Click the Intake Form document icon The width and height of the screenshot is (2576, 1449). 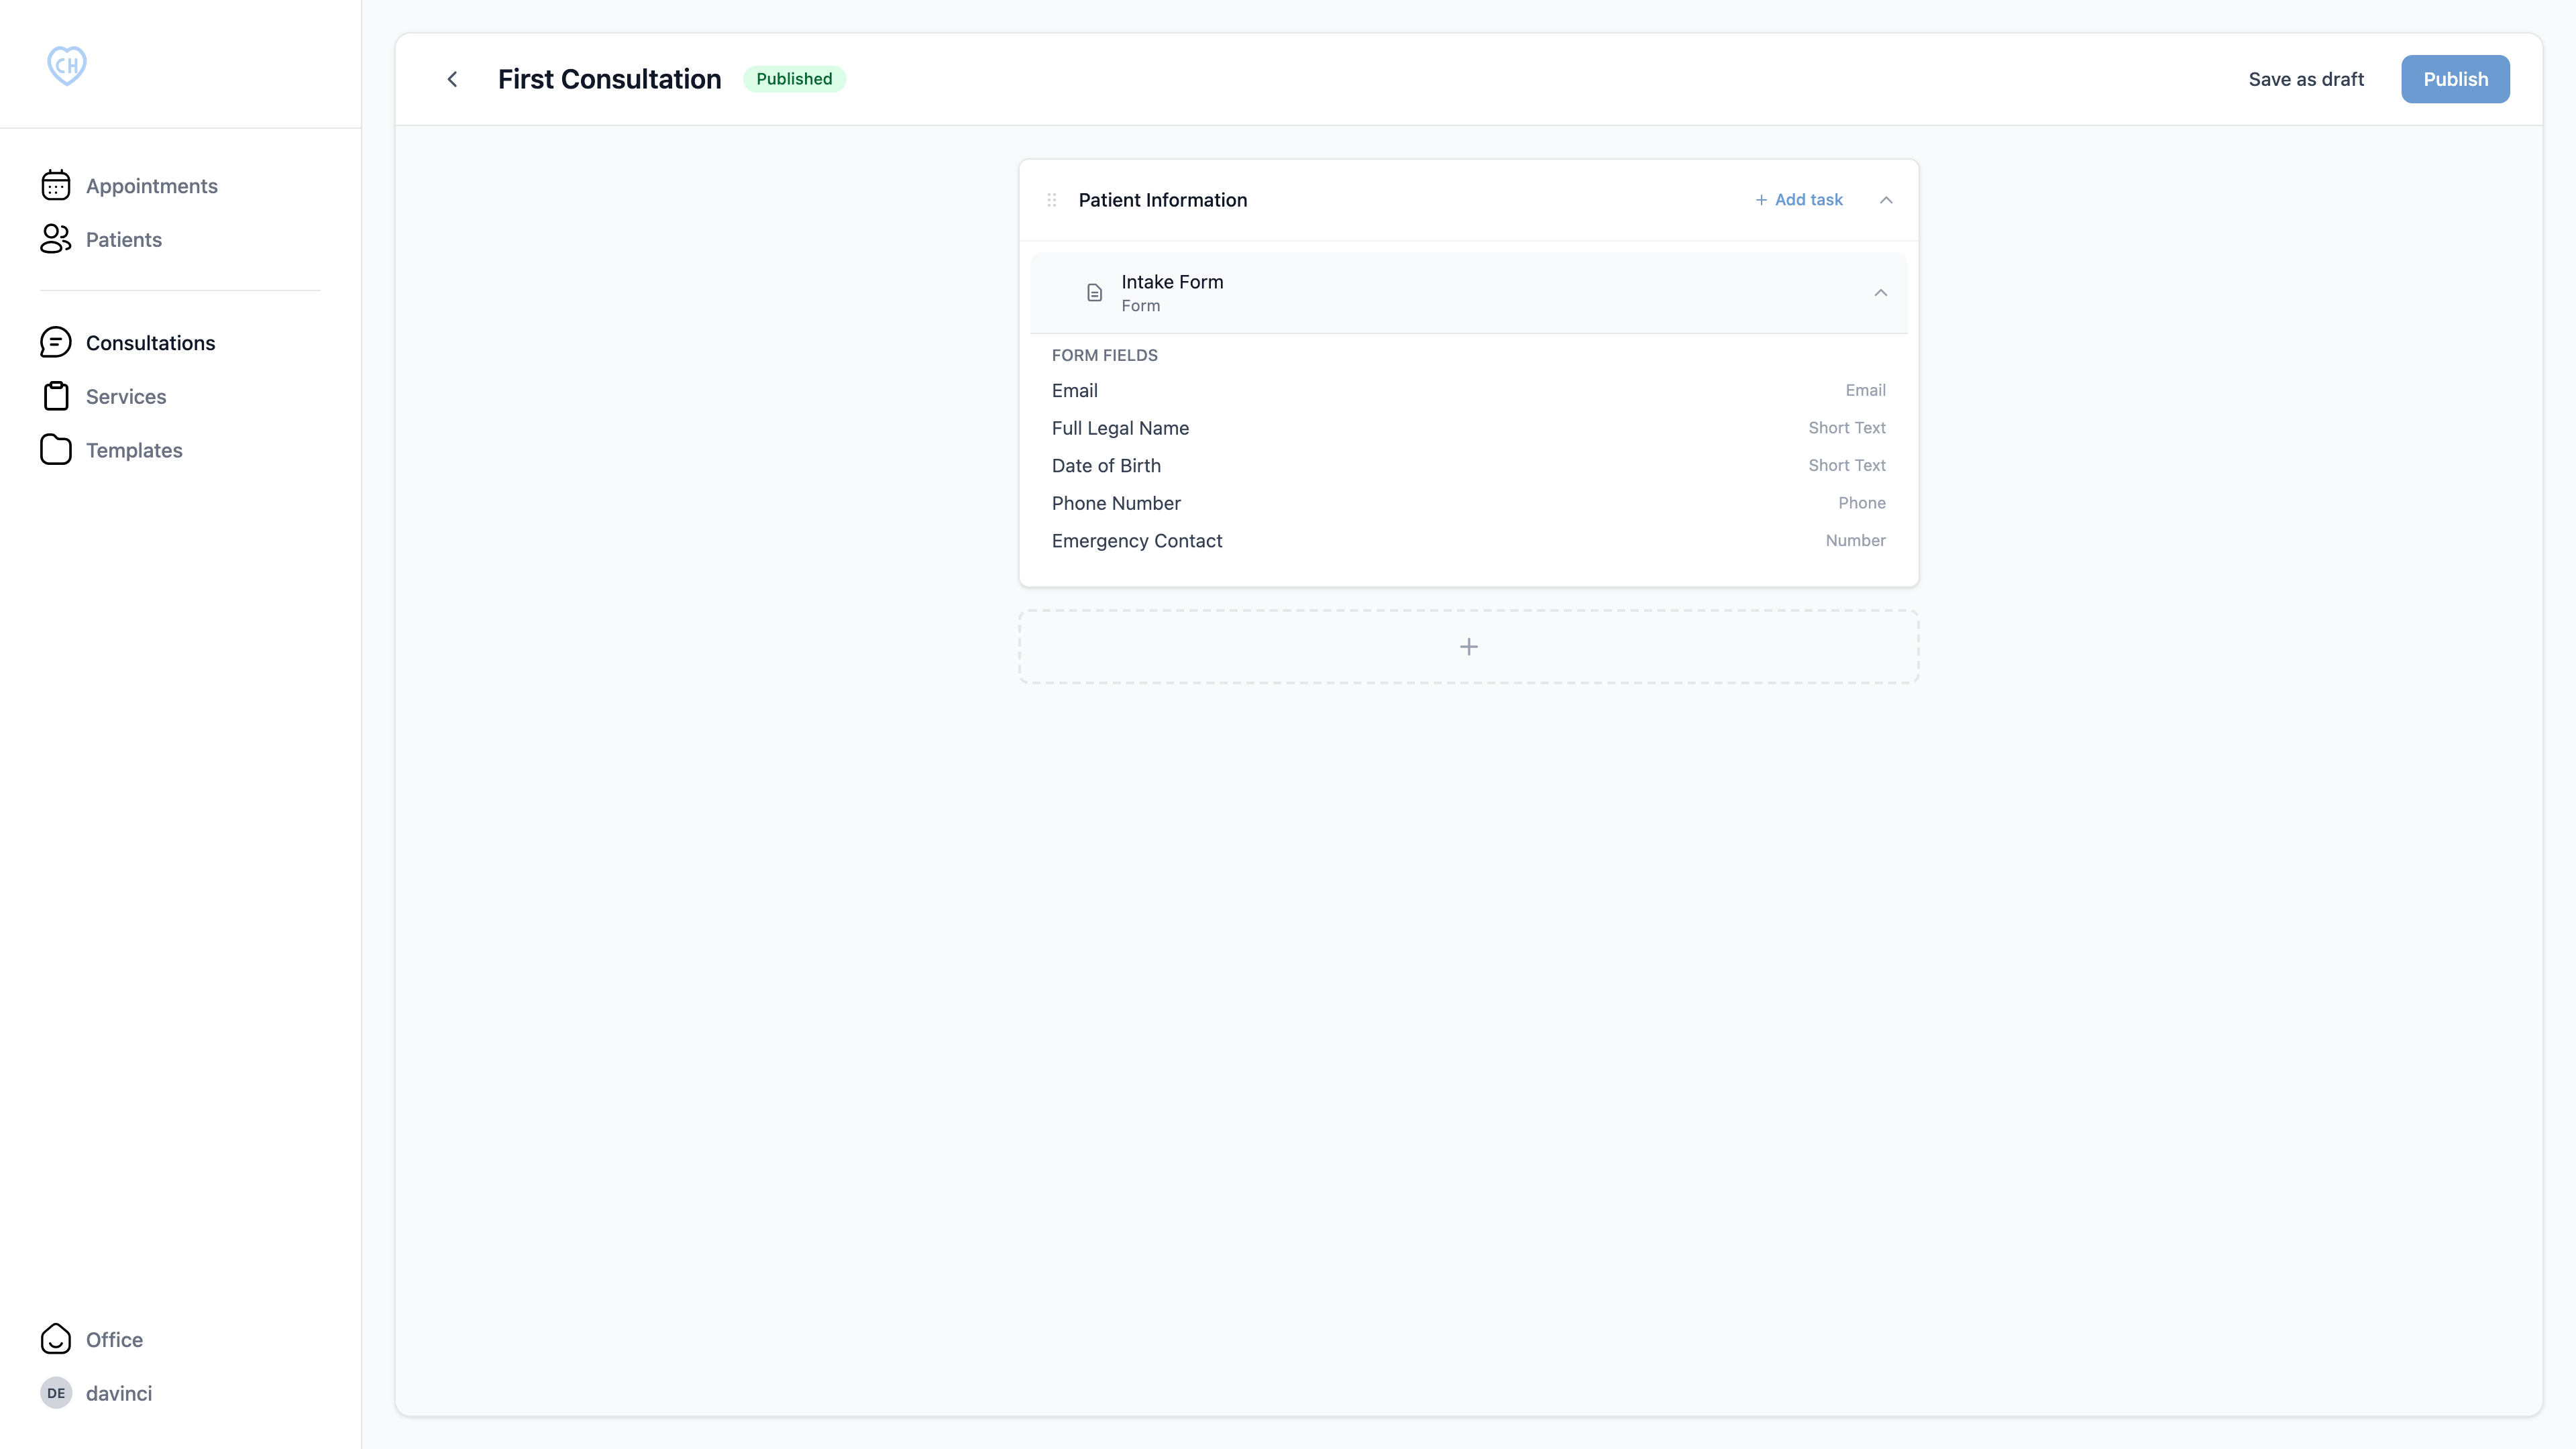[x=1094, y=293]
